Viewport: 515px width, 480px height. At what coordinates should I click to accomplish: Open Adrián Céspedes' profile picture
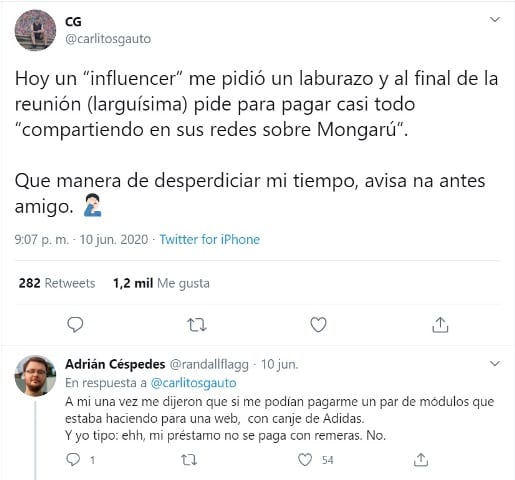coord(35,376)
